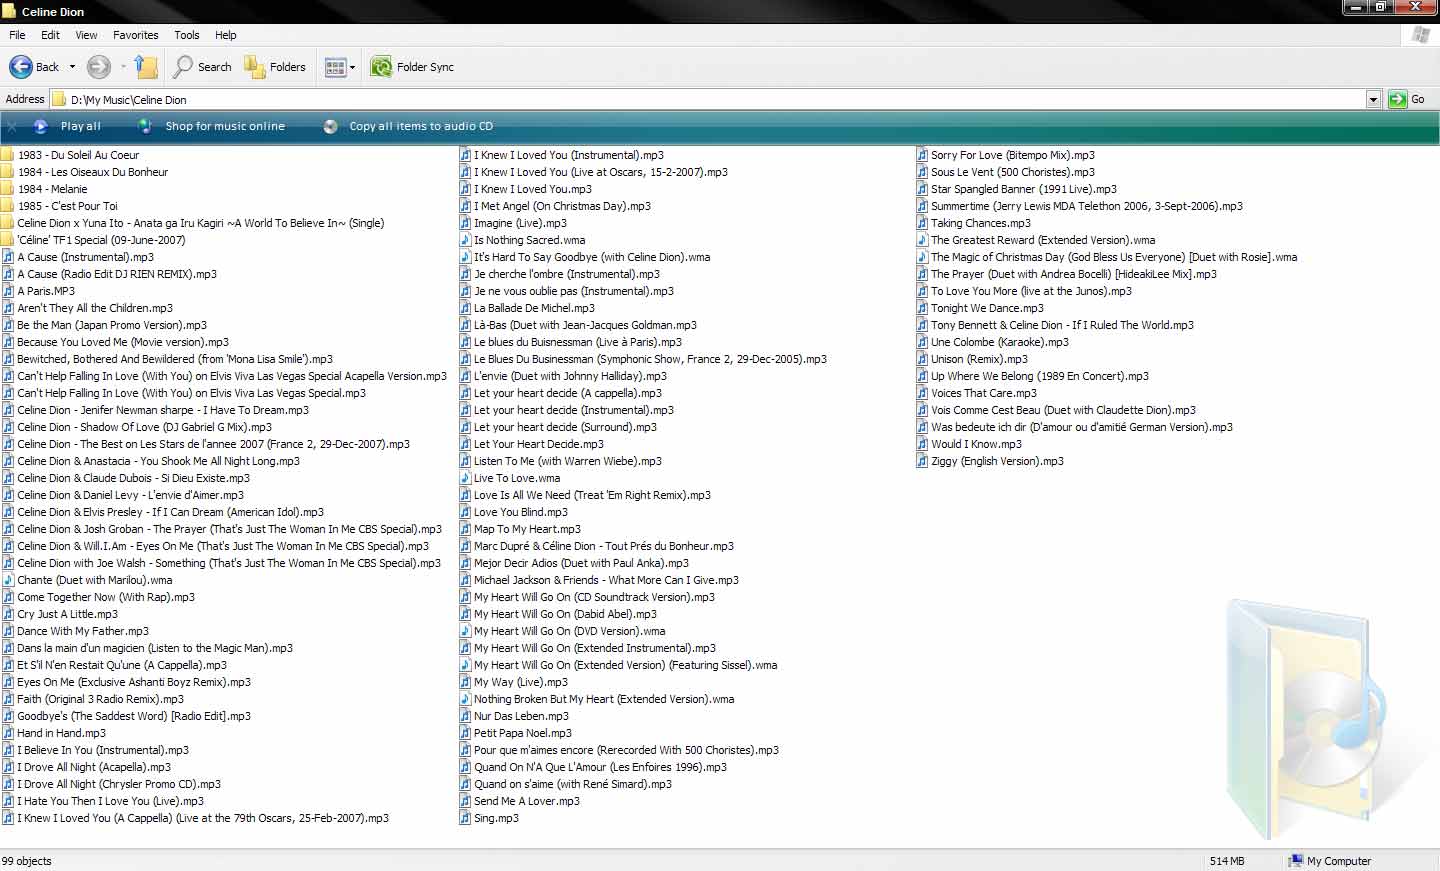The image size is (1440, 871).
Task: Click the Back button label
Action: pos(47,67)
